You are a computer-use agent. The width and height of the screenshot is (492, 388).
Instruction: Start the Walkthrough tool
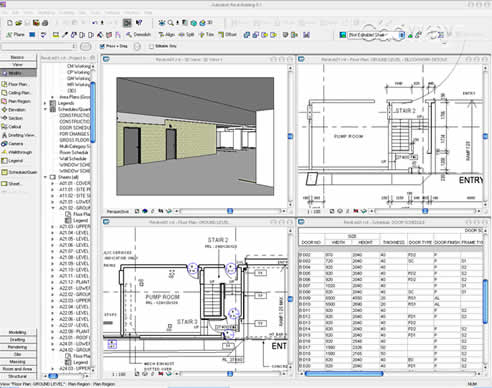16,152
